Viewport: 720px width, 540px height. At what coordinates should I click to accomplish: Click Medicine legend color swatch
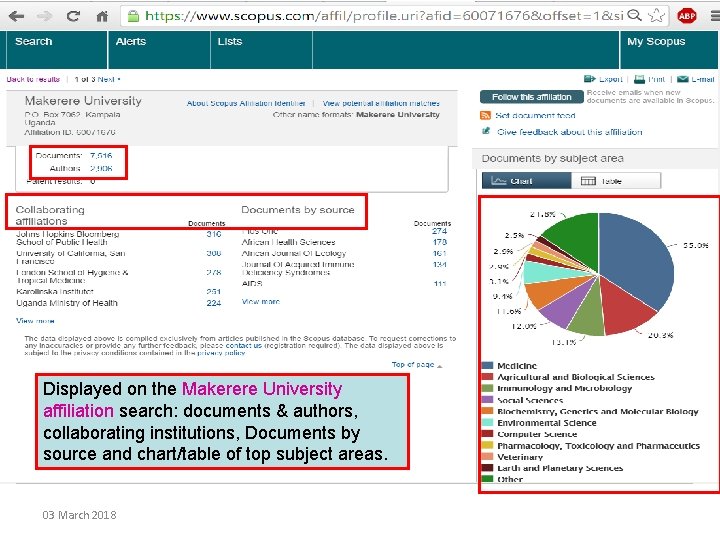click(x=487, y=366)
